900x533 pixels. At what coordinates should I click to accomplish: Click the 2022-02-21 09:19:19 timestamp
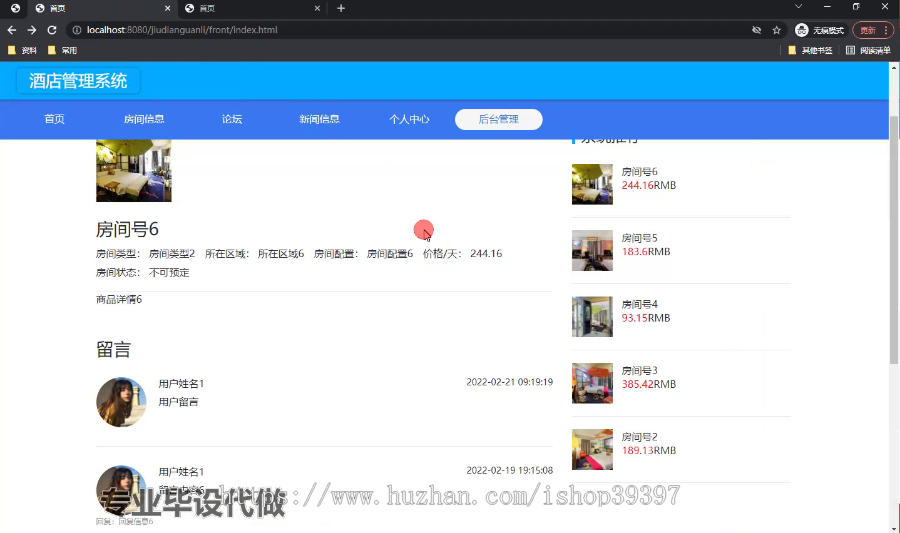tap(510, 382)
